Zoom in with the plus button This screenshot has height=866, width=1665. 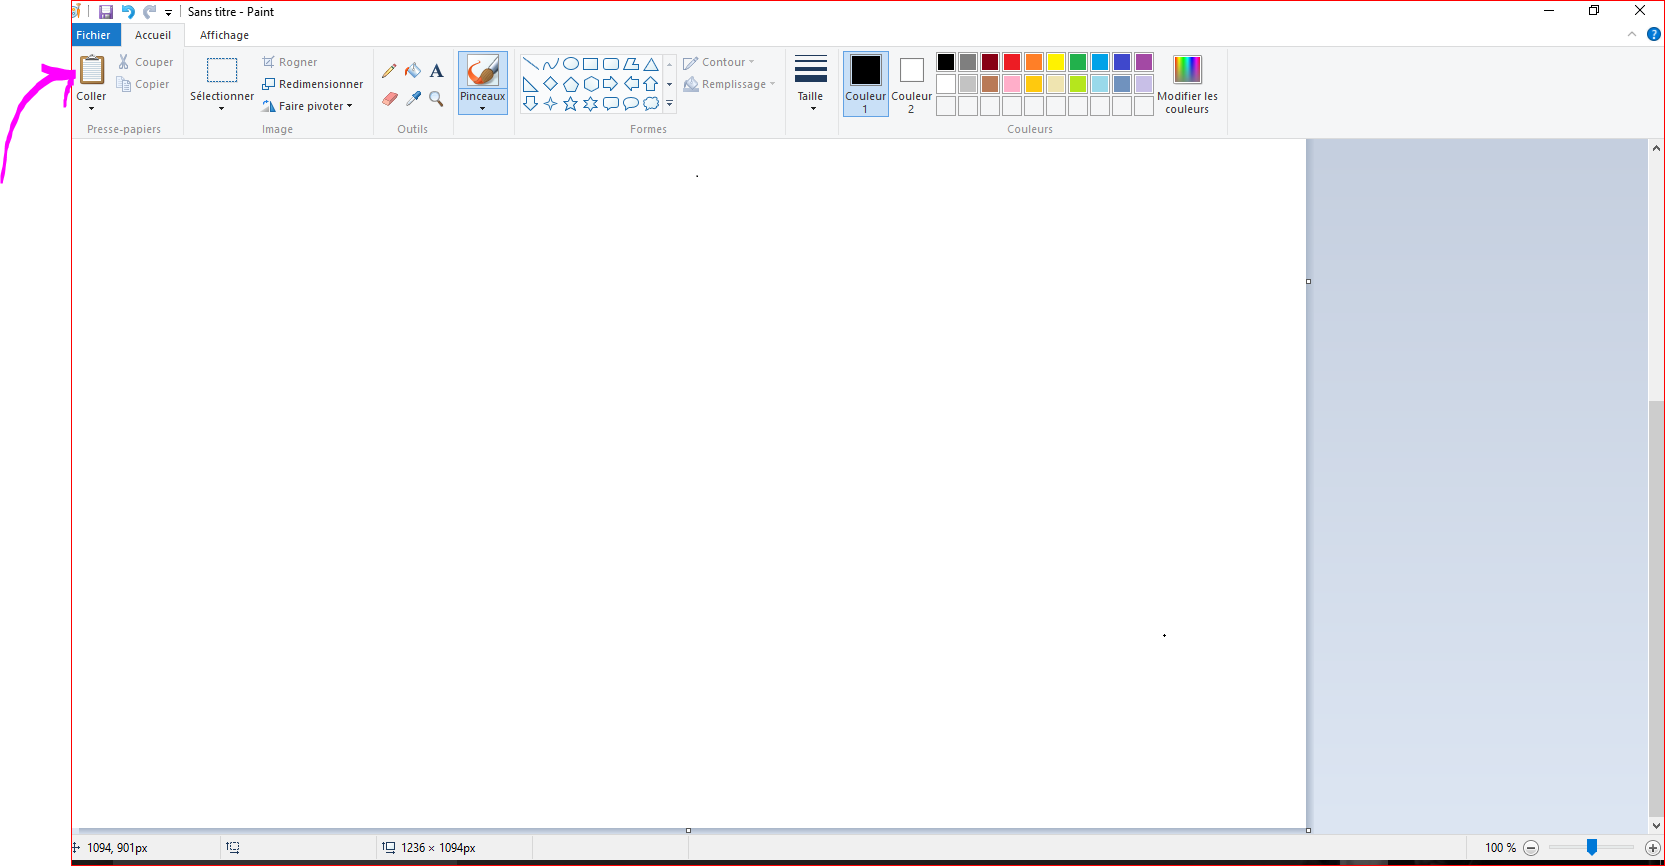[x=1653, y=848]
